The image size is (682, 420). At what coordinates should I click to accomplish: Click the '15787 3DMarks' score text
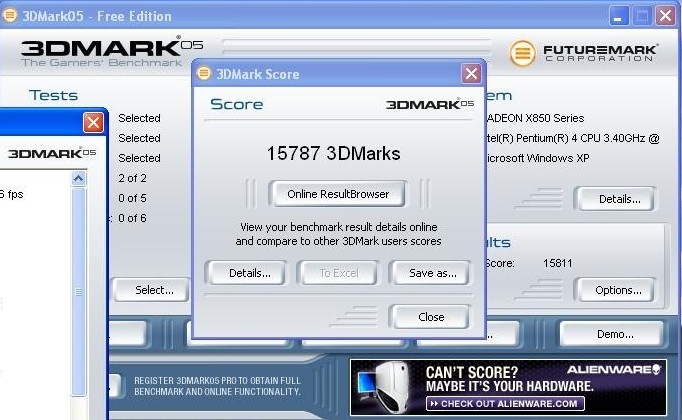pyautogui.click(x=333, y=153)
